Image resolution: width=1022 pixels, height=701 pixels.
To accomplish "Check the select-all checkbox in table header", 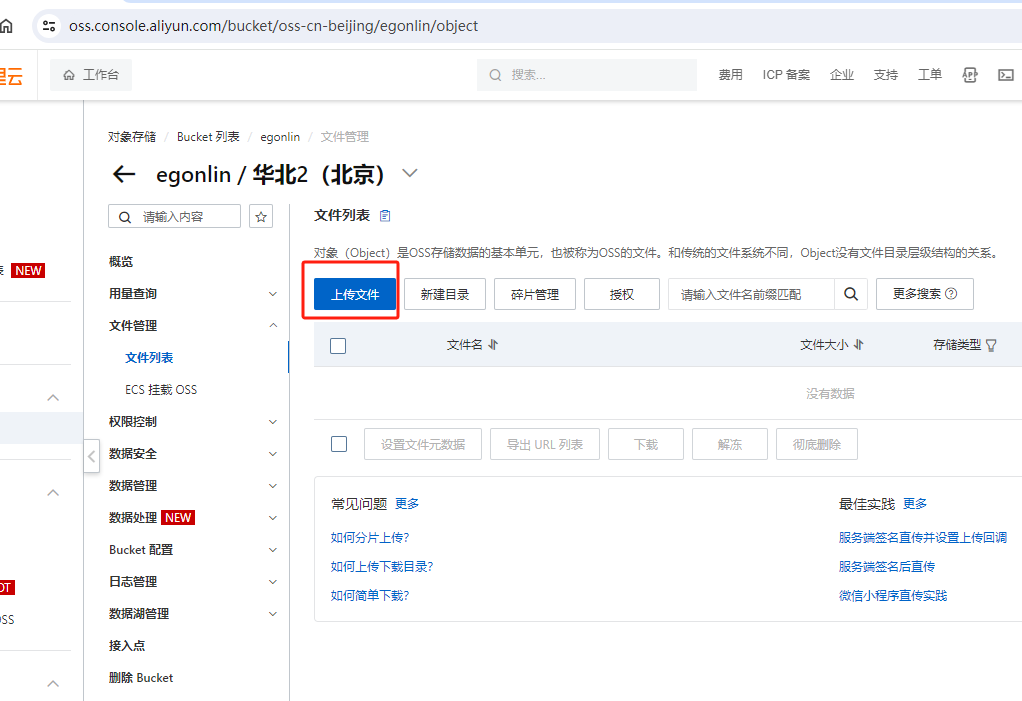I will pos(338,346).
